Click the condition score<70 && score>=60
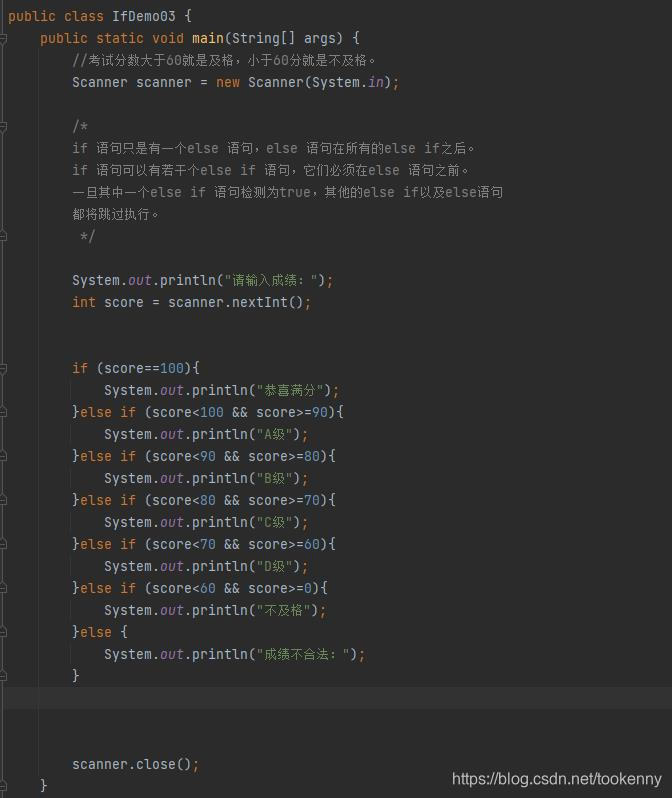672x798 pixels. [236, 544]
